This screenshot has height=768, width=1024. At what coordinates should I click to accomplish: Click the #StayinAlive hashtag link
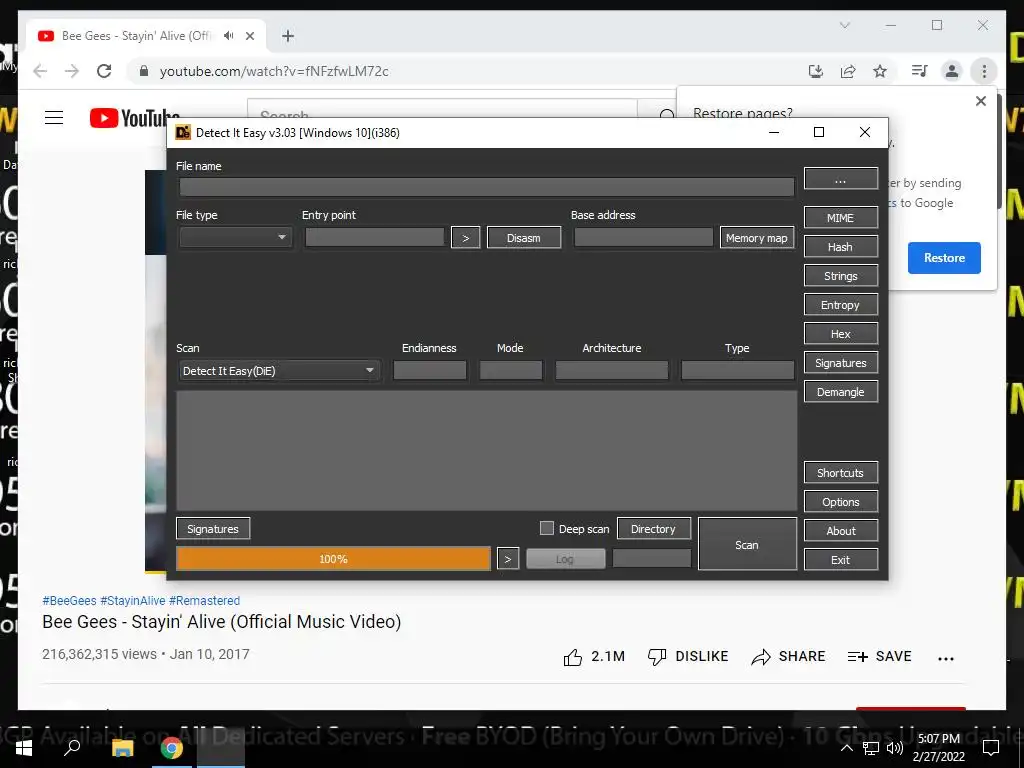pyautogui.click(x=133, y=601)
